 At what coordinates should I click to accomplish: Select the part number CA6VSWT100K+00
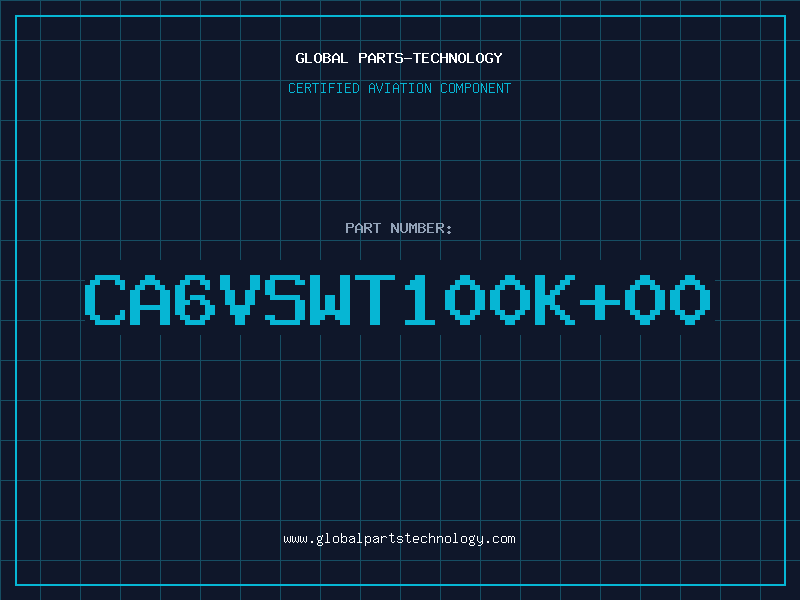tap(397, 299)
